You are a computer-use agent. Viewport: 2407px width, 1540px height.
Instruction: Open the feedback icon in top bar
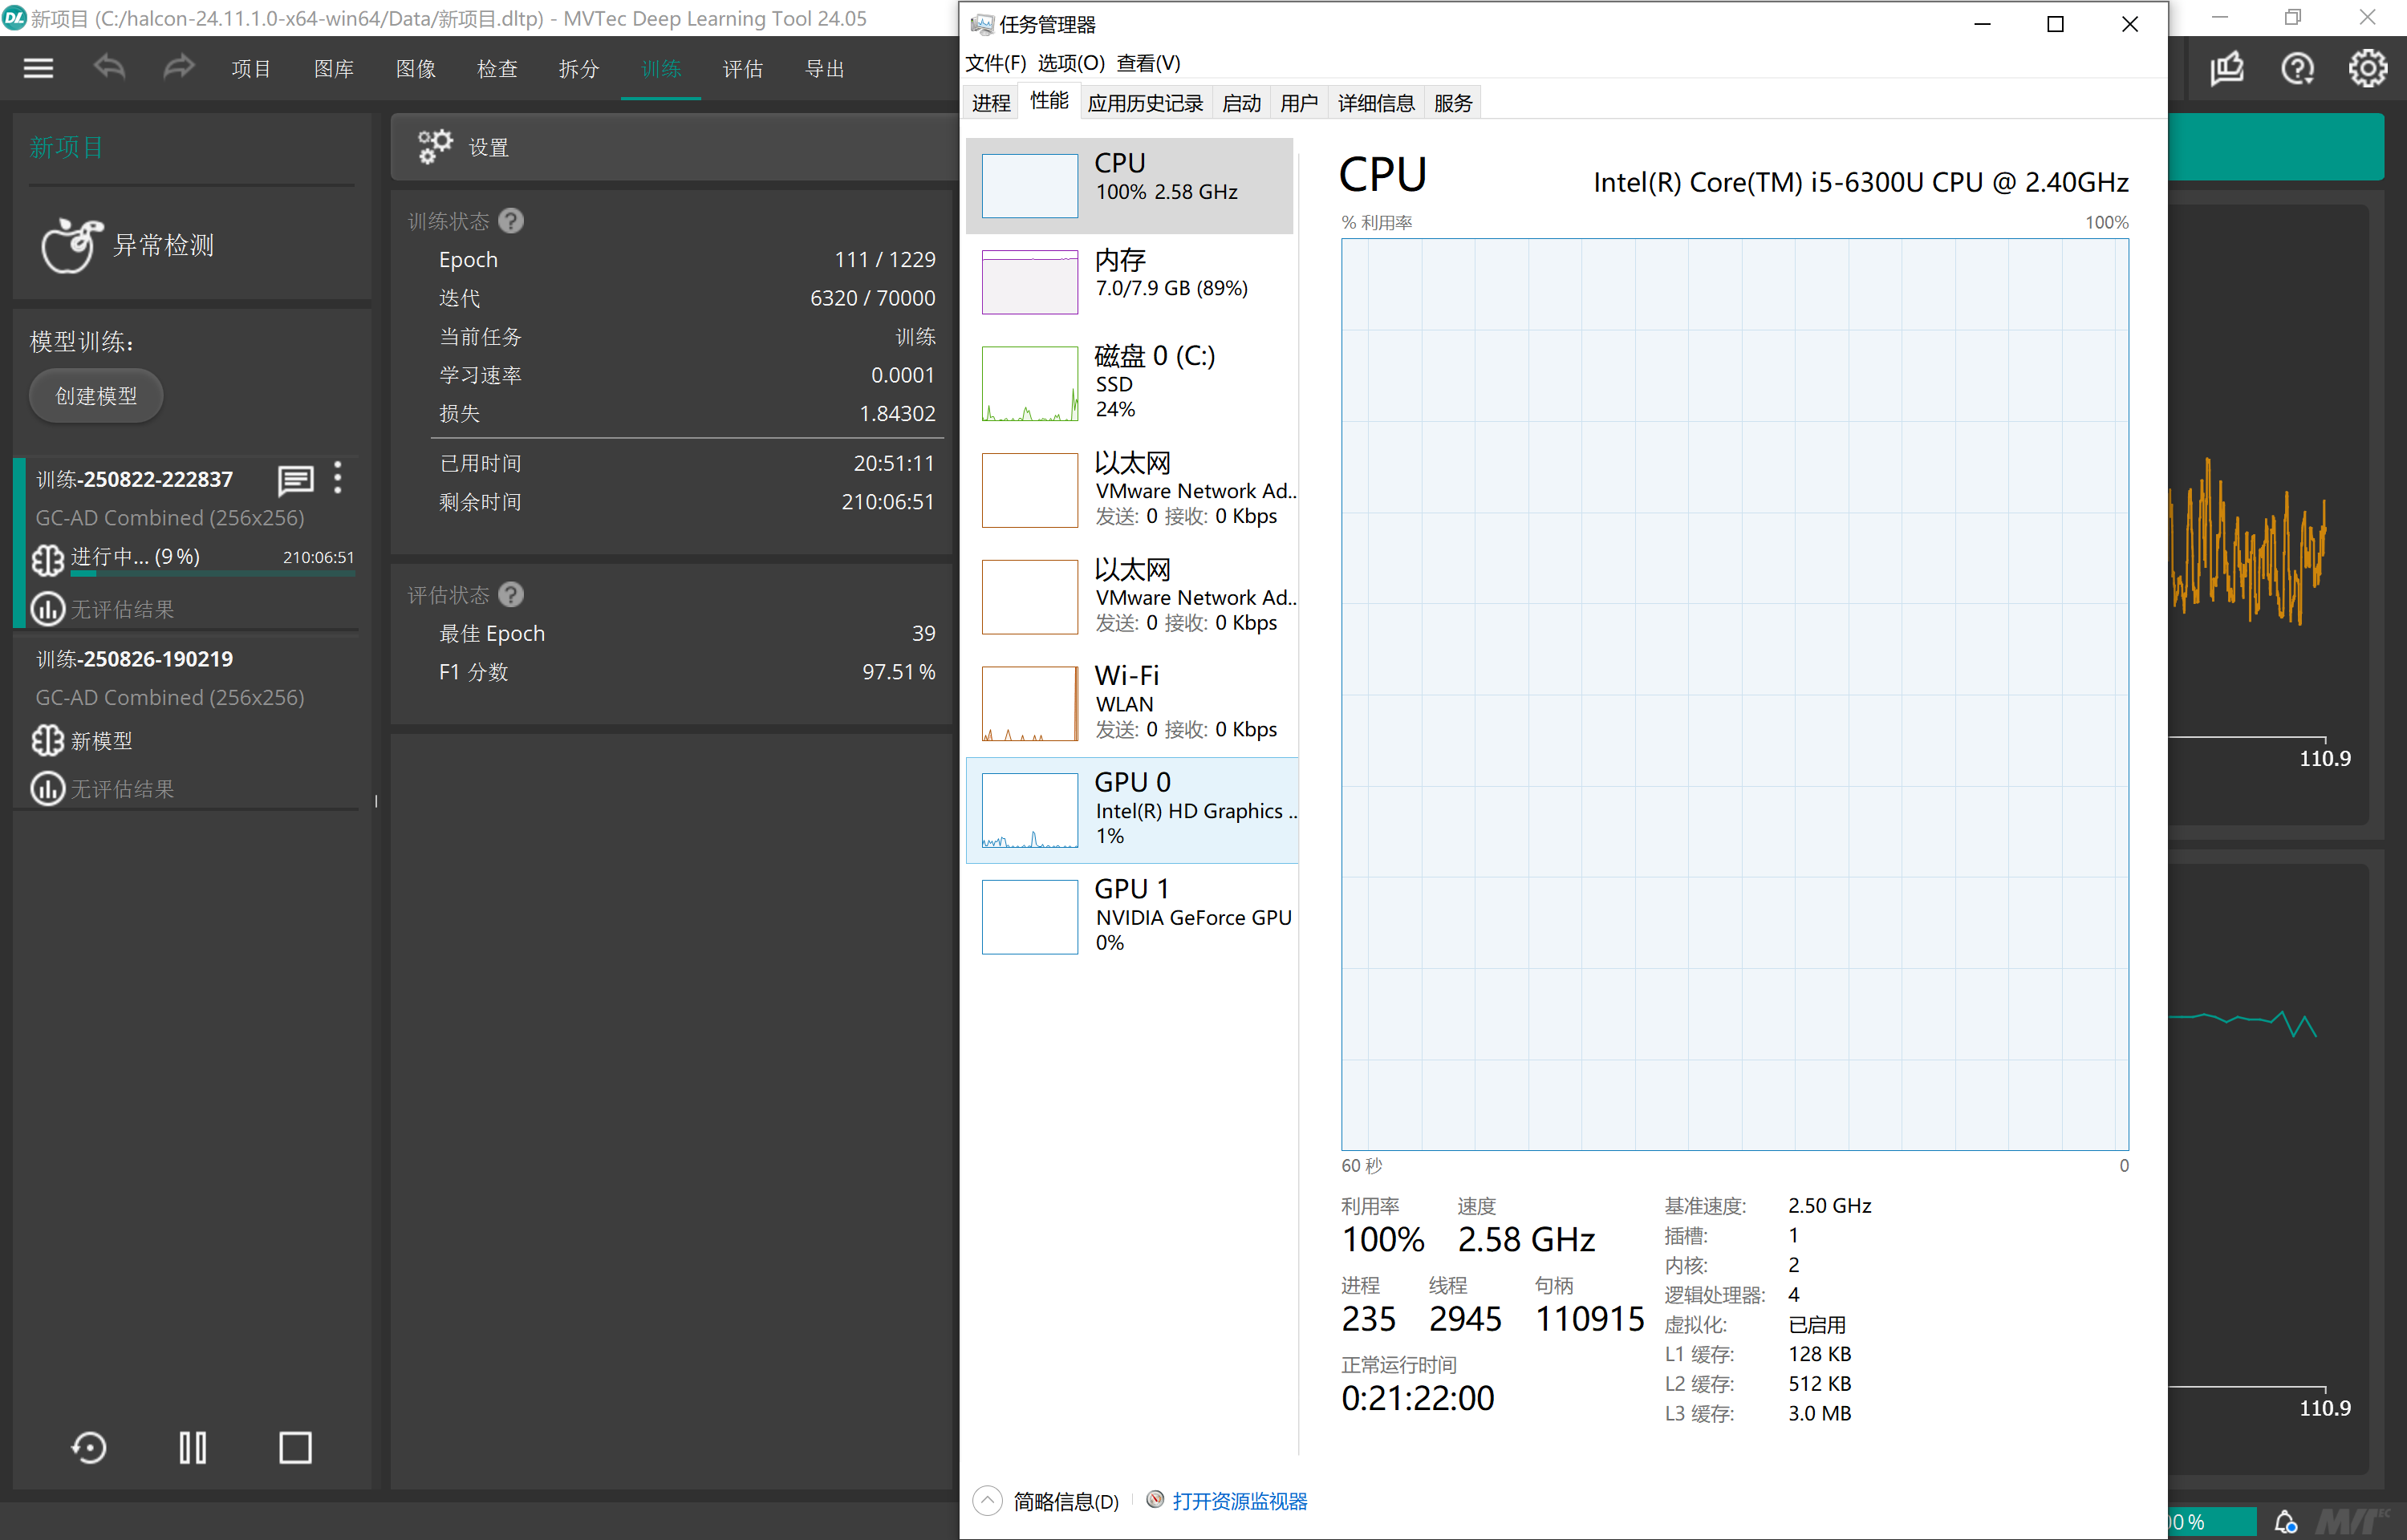click(2226, 68)
